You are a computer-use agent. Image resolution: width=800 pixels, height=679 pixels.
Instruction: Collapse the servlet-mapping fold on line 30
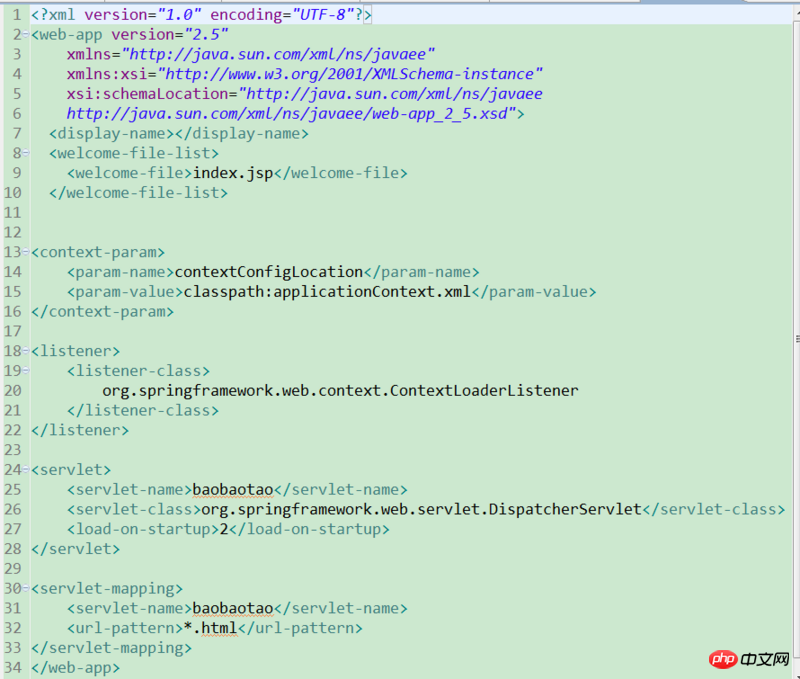(26, 588)
